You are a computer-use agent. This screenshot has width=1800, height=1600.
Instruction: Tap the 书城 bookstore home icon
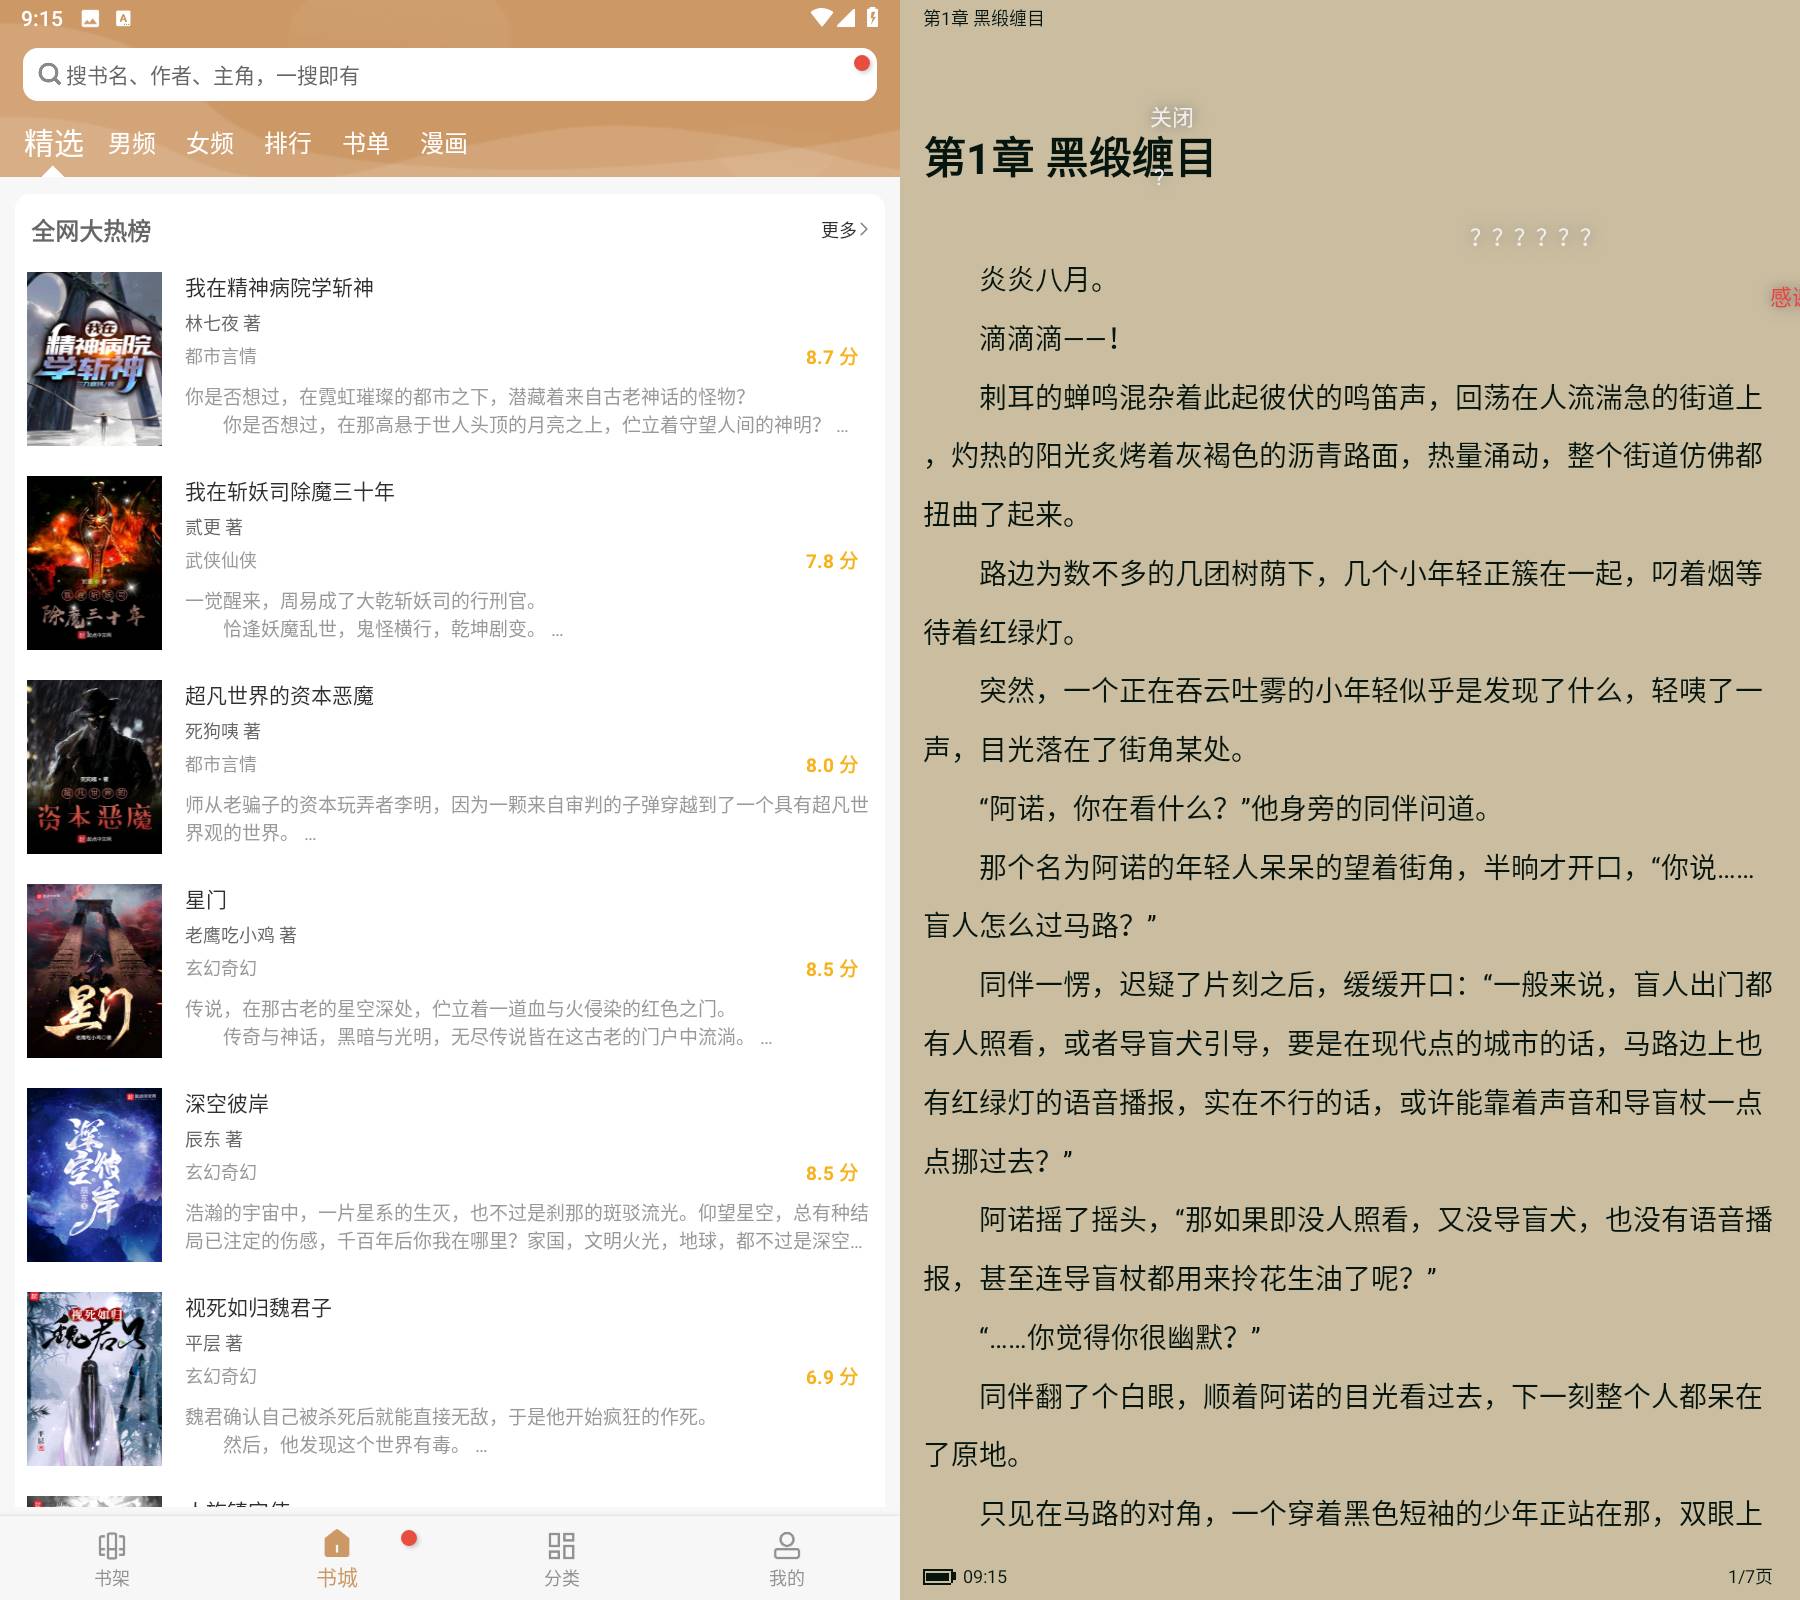337,1545
